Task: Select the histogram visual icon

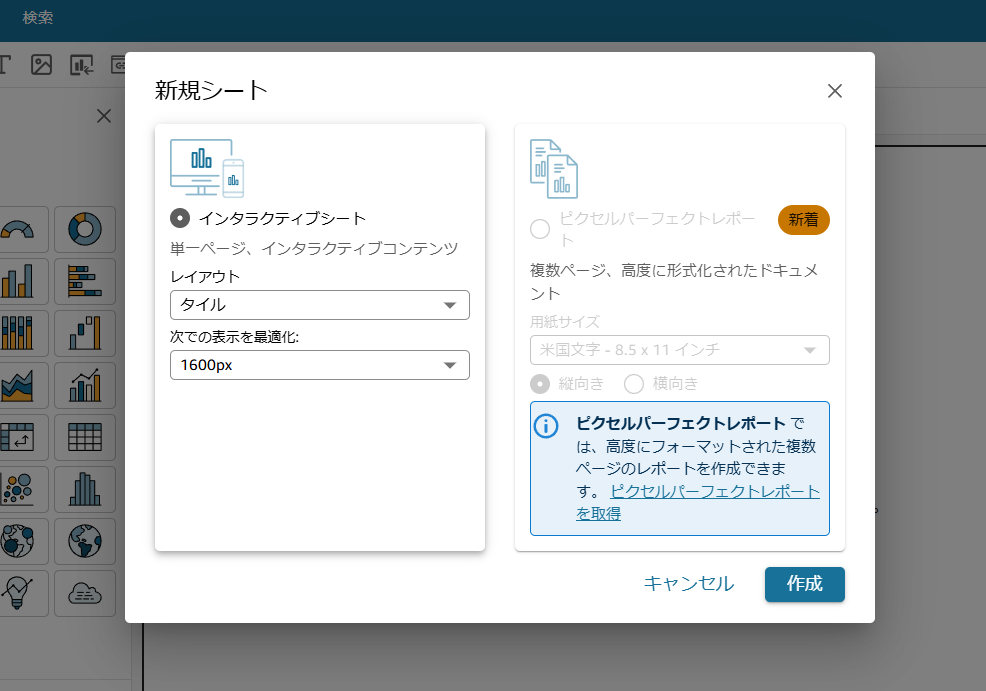Action: (x=85, y=490)
